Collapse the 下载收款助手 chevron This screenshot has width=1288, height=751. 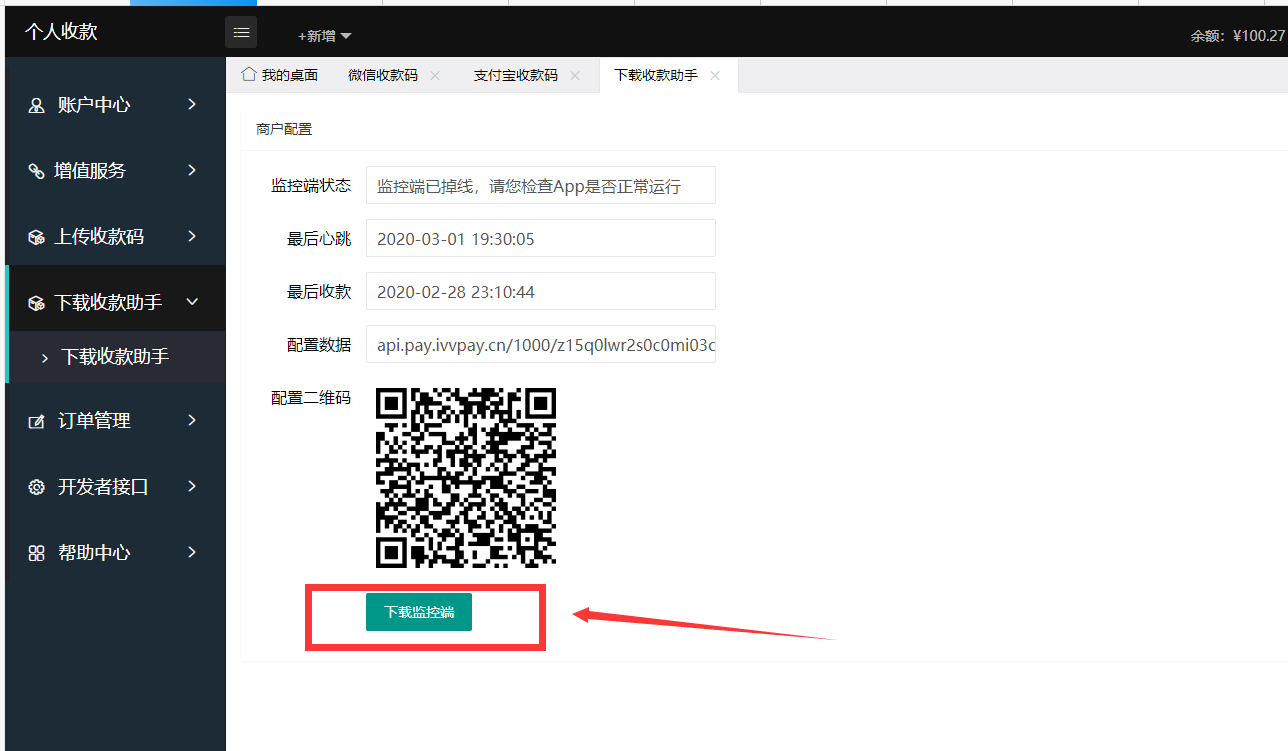coord(193,302)
